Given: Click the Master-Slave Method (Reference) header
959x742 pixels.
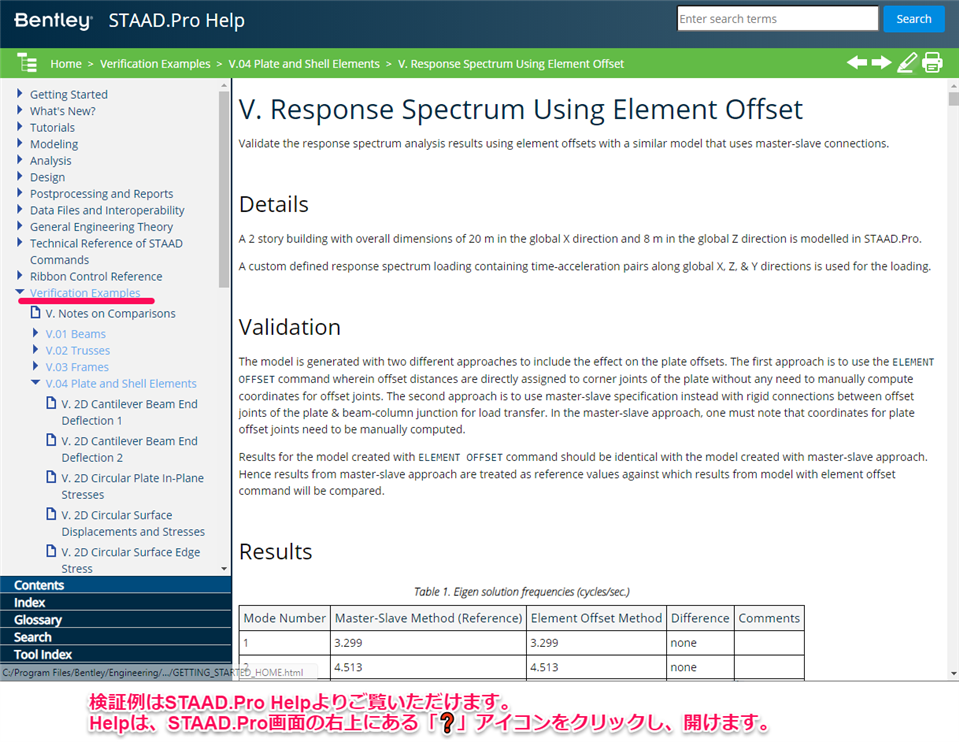Looking at the screenshot, I should click(428, 618).
